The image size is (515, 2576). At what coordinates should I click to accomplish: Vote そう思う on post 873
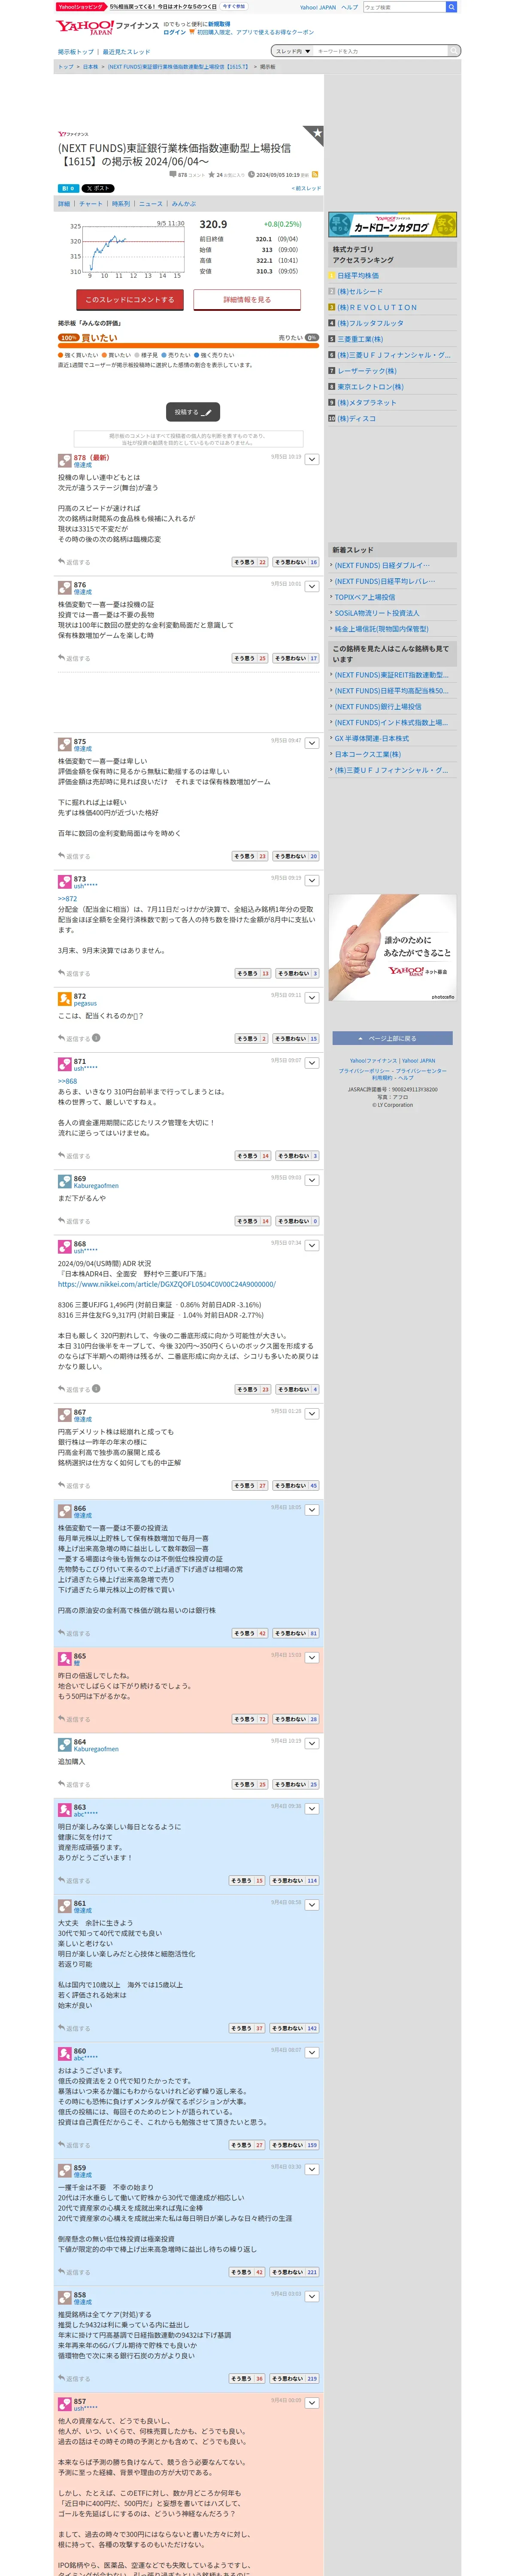253,973
